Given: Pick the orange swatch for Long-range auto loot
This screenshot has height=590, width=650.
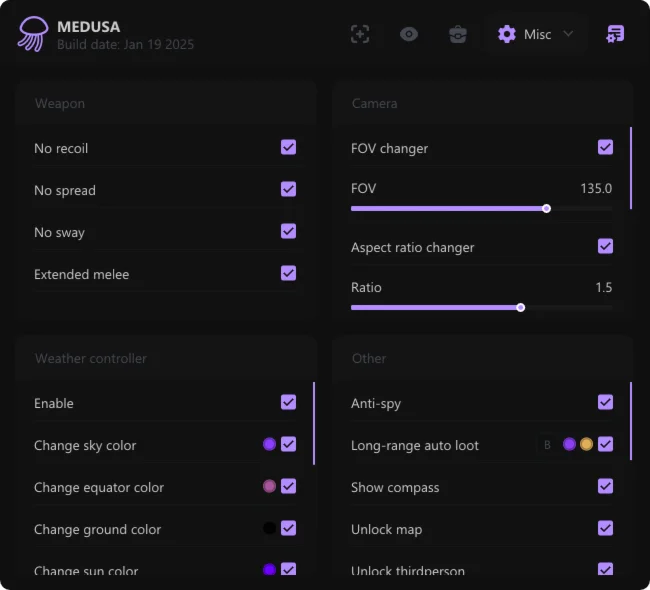Looking at the screenshot, I should 586,445.
